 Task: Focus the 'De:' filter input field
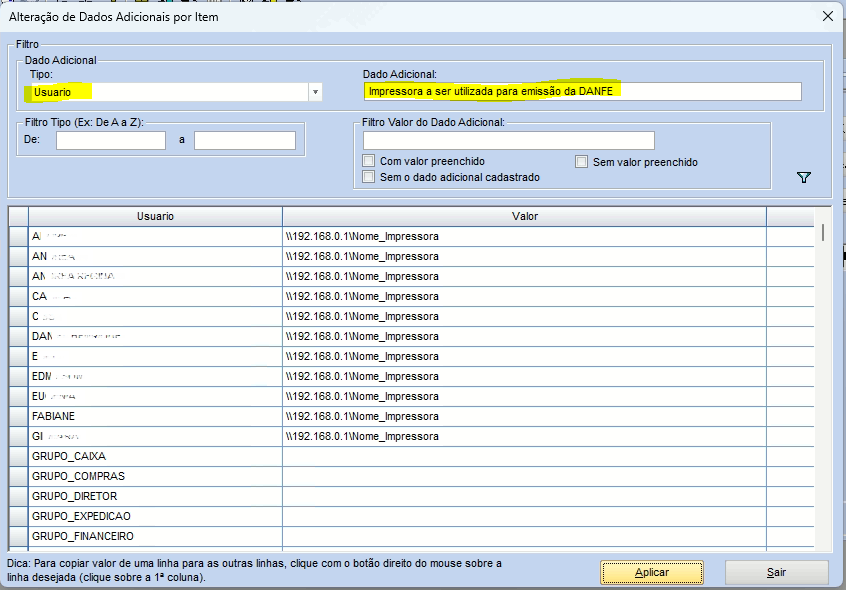click(110, 140)
